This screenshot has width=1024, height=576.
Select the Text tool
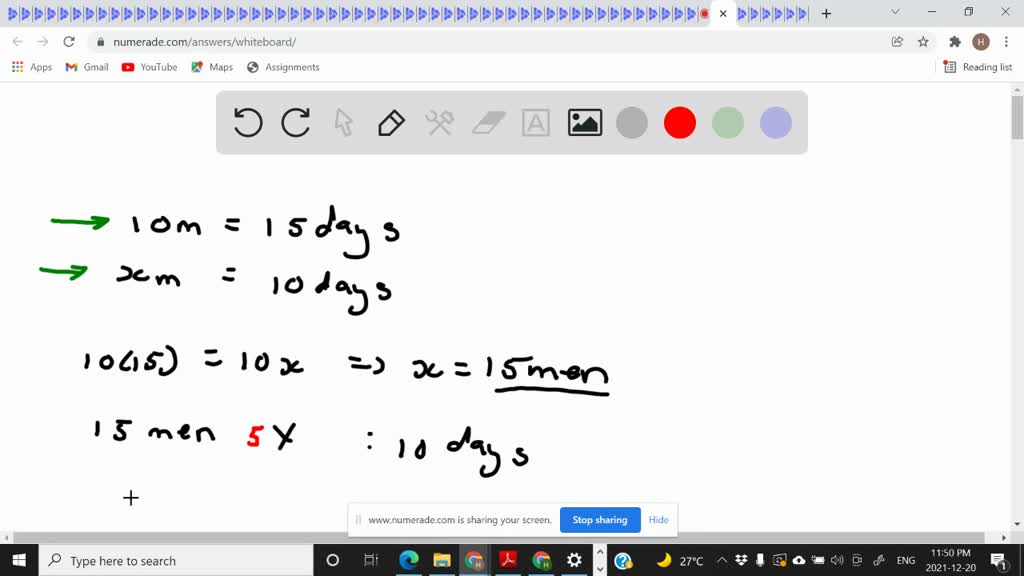536,123
